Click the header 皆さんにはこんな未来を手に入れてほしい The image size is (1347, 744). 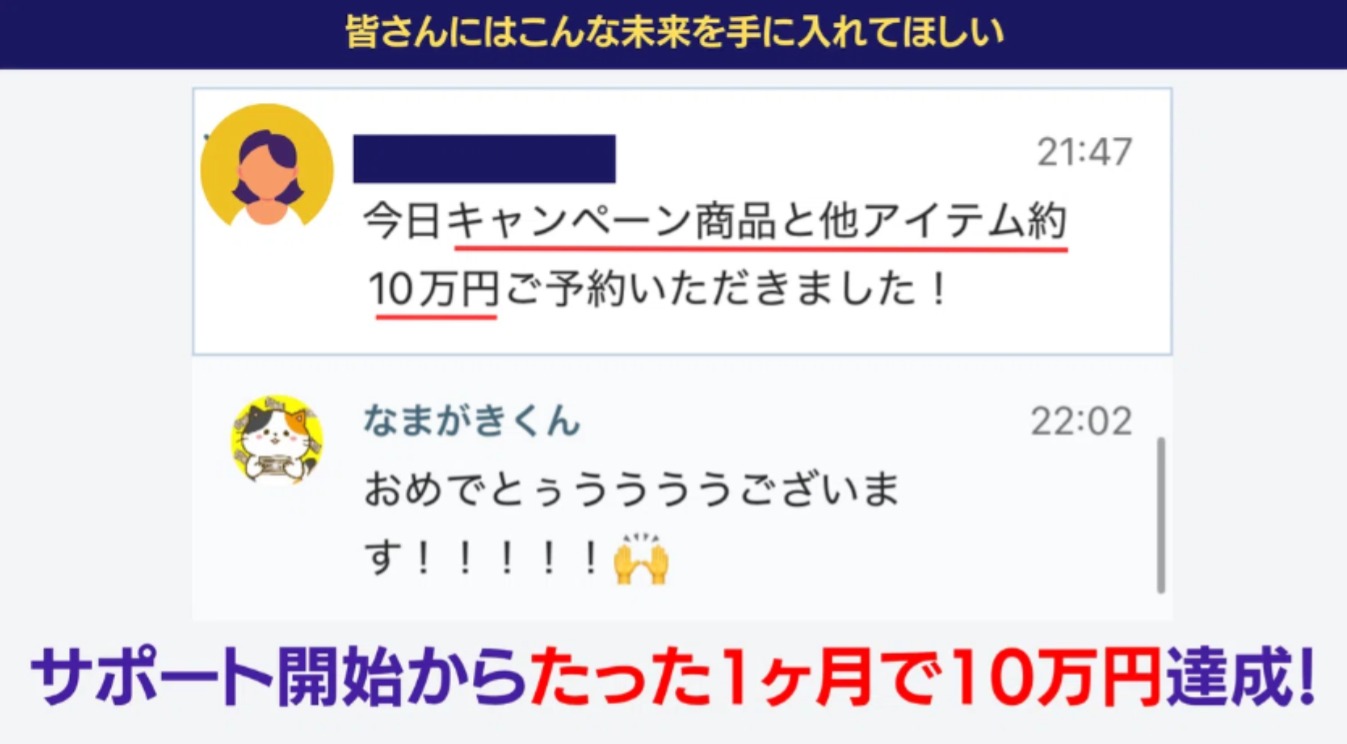(674, 32)
